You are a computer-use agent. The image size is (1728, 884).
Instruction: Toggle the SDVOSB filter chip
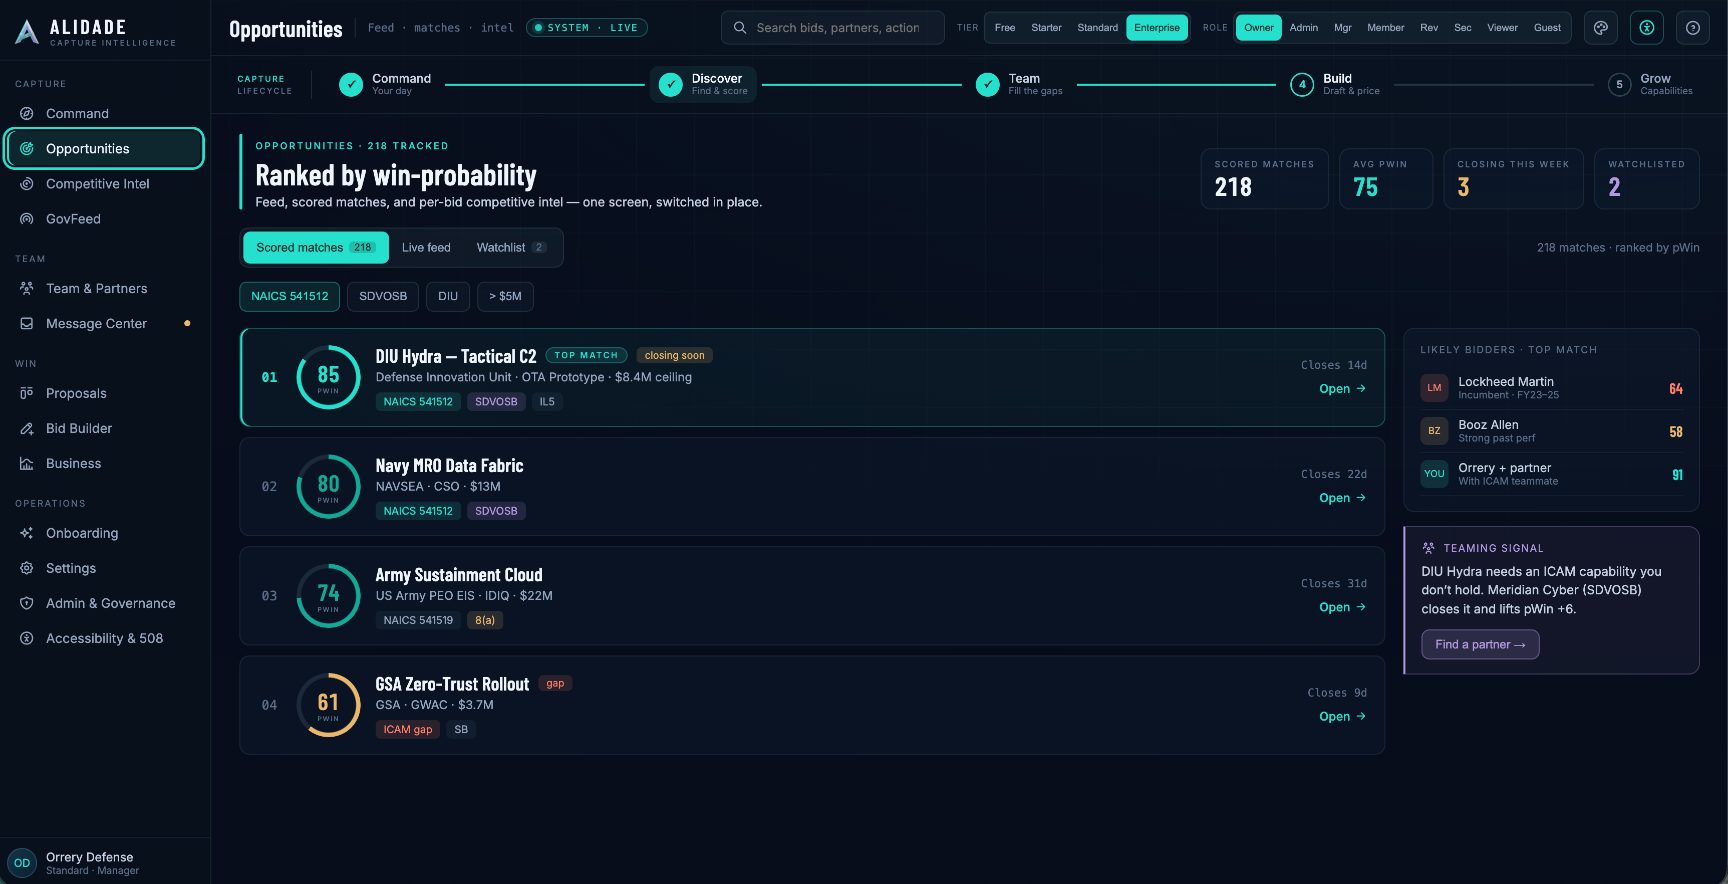[383, 297]
